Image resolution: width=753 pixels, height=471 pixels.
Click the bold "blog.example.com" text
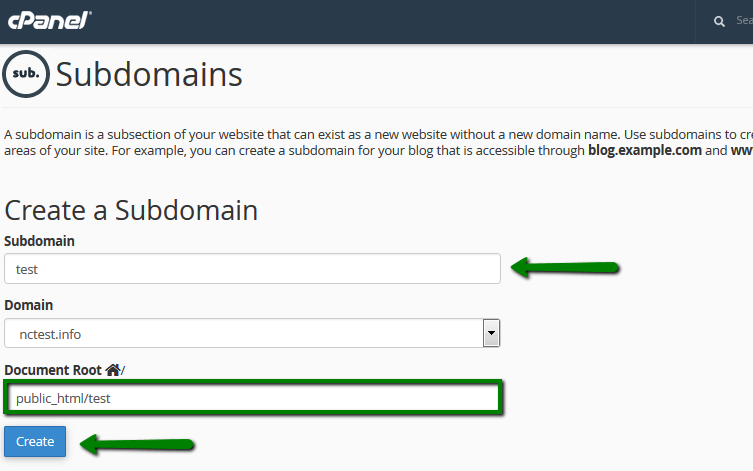[645, 151]
